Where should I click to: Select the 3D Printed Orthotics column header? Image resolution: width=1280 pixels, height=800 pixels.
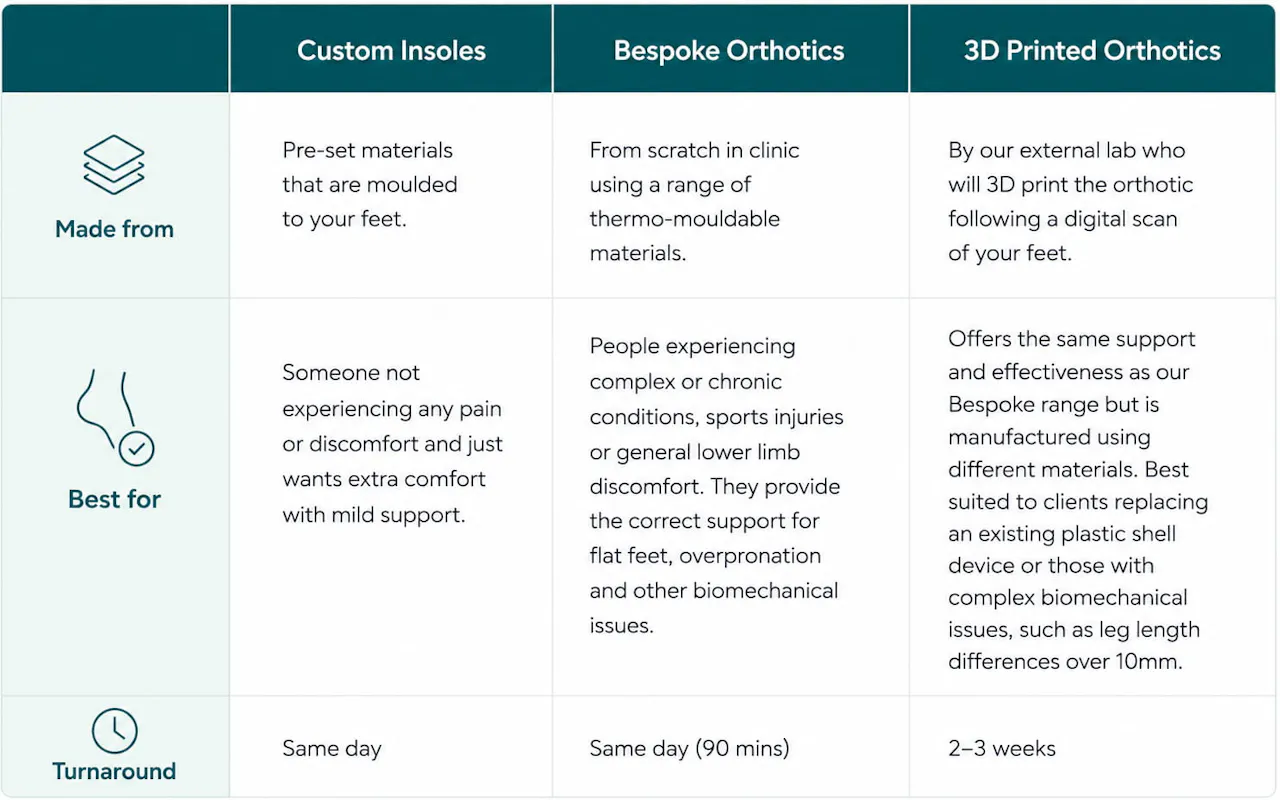coord(1092,51)
